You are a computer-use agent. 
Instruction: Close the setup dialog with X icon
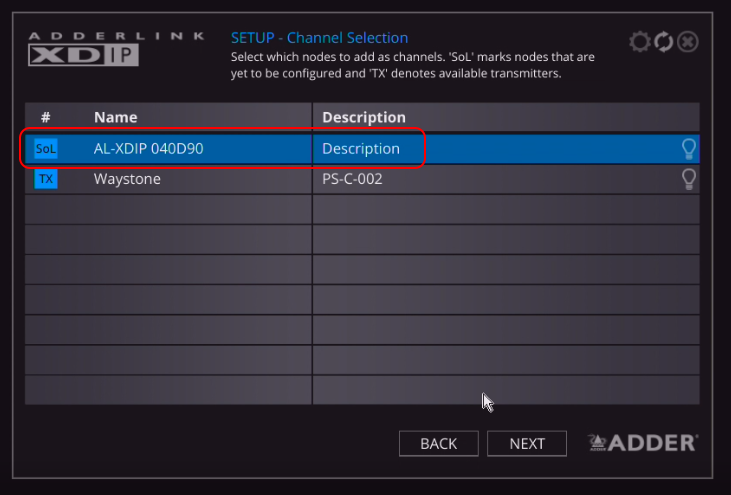click(688, 42)
